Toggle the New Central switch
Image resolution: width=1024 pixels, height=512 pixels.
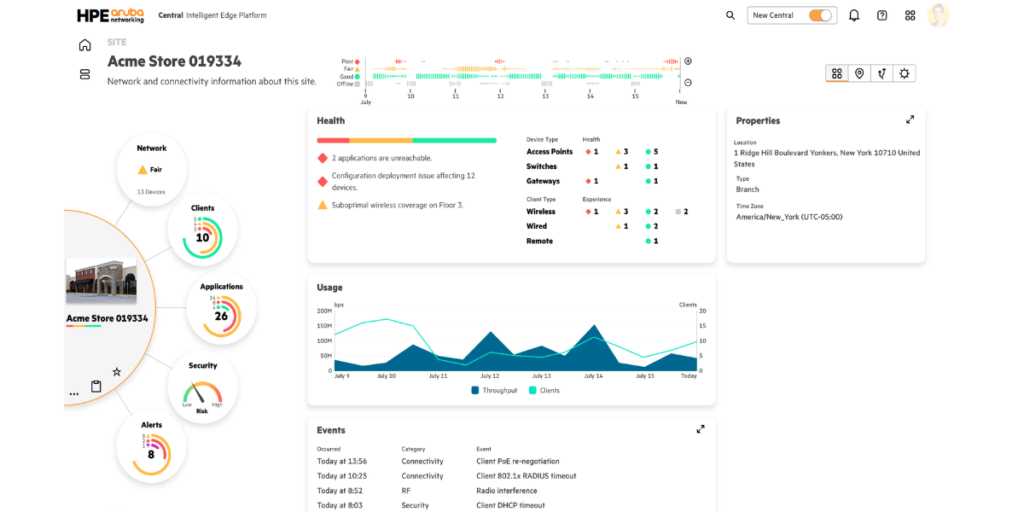coord(820,15)
